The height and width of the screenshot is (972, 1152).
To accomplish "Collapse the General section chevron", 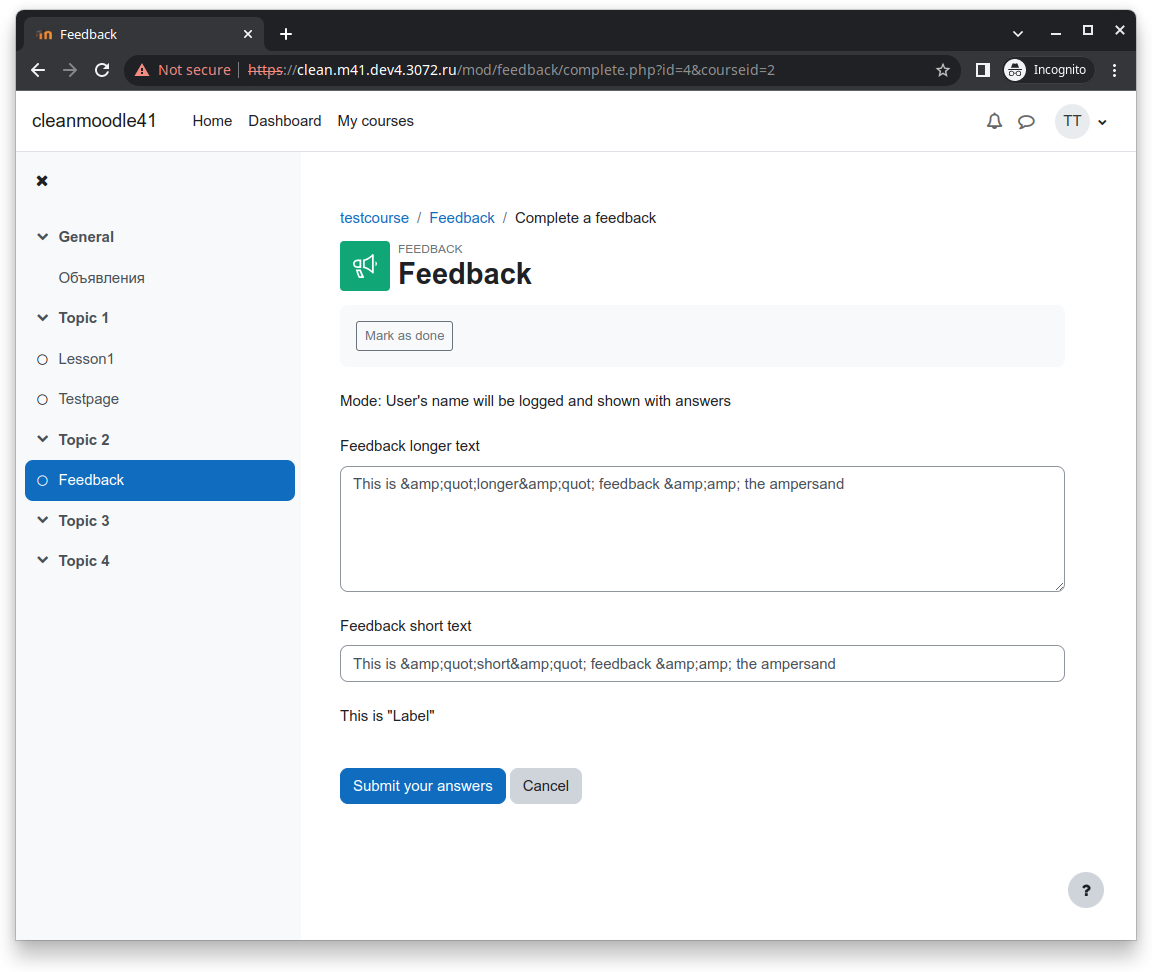I will (x=43, y=237).
